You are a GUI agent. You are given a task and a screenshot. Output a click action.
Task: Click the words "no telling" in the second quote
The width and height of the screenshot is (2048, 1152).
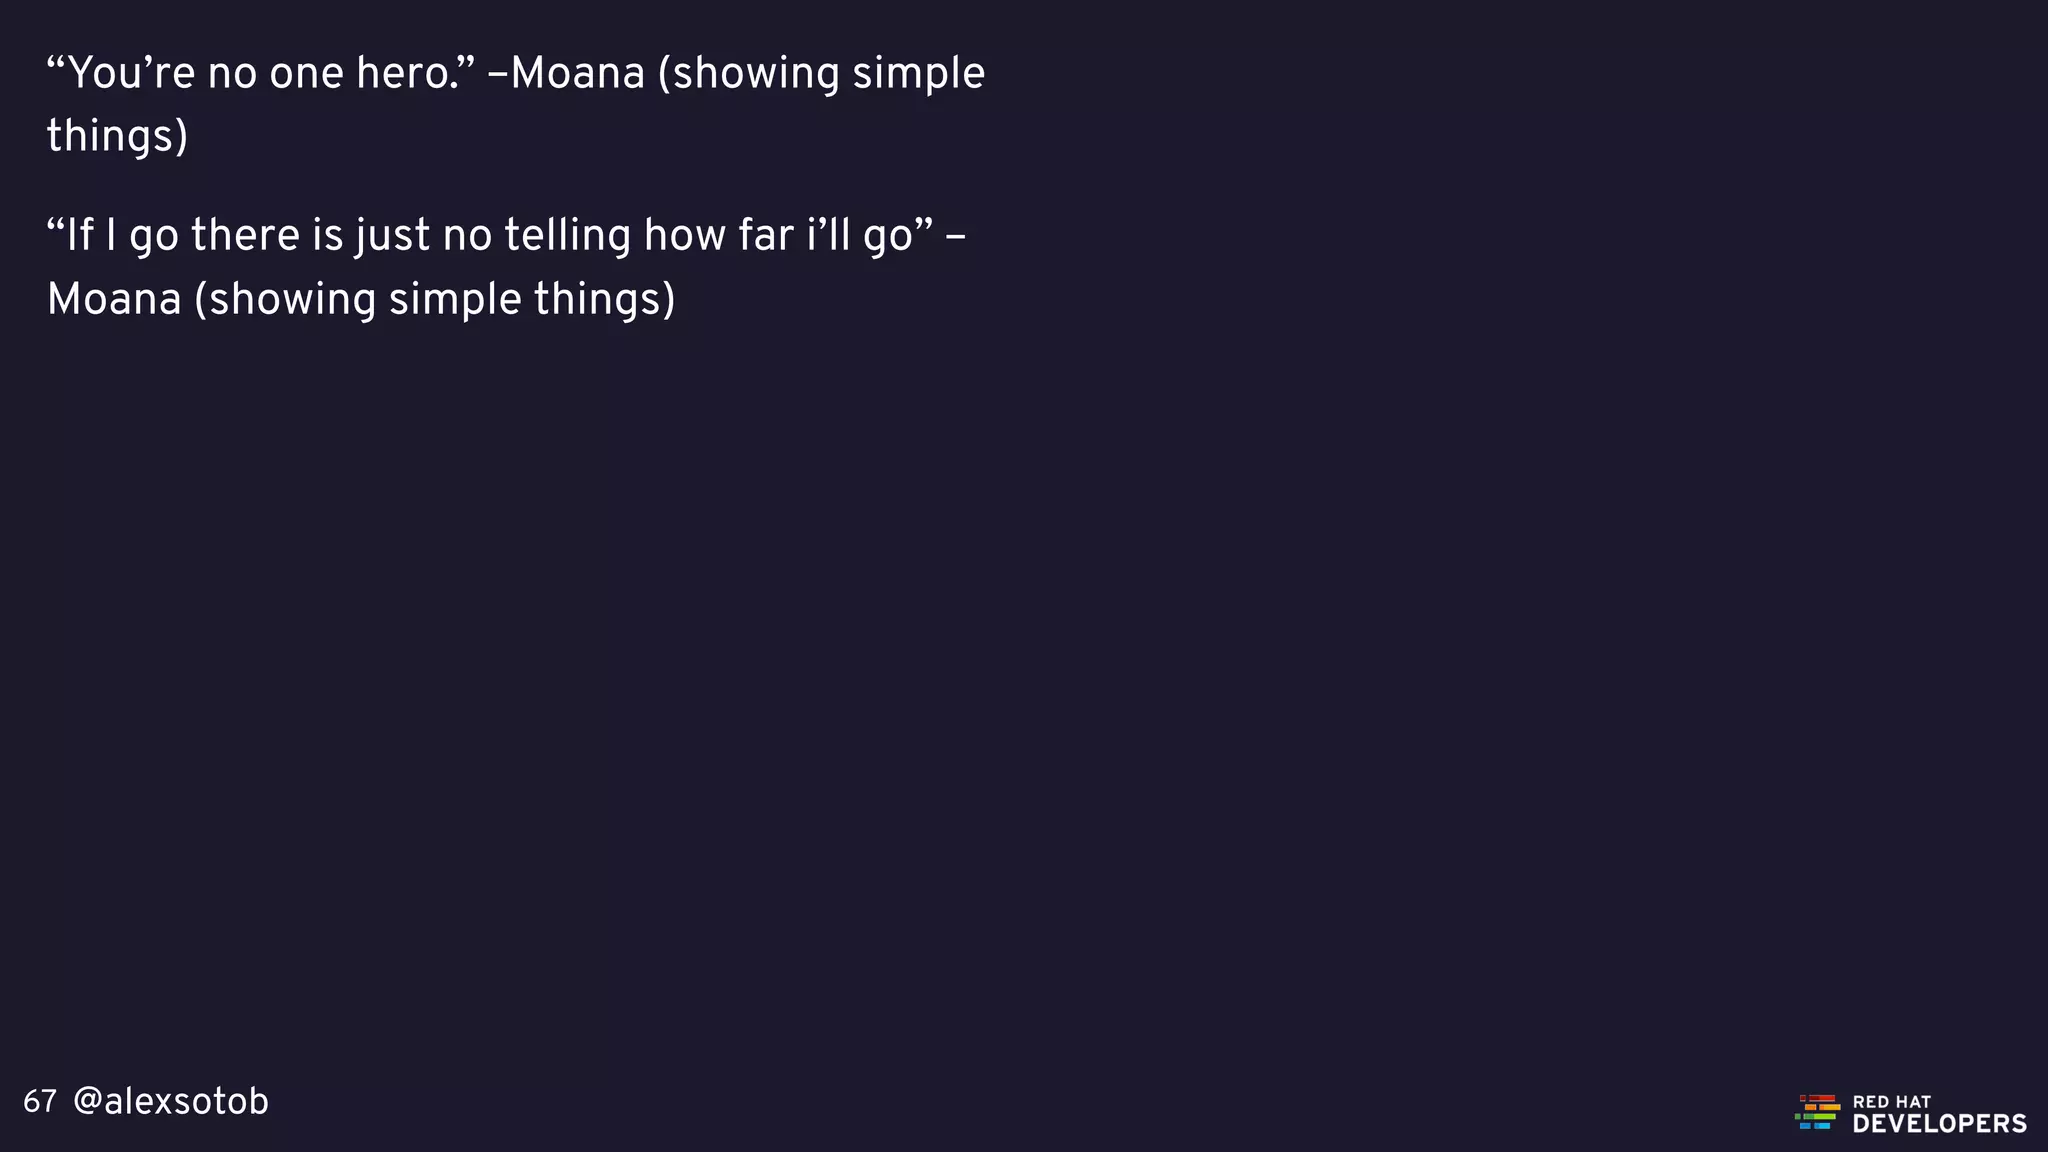coord(537,236)
